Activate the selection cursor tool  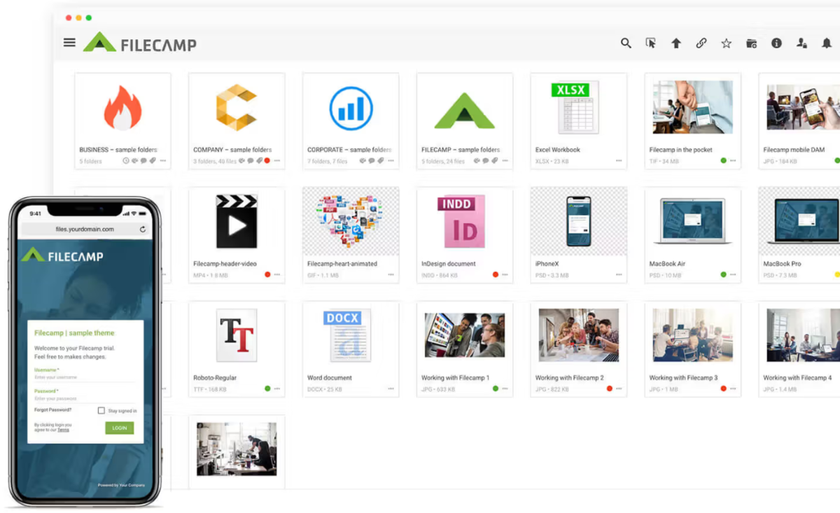point(651,43)
